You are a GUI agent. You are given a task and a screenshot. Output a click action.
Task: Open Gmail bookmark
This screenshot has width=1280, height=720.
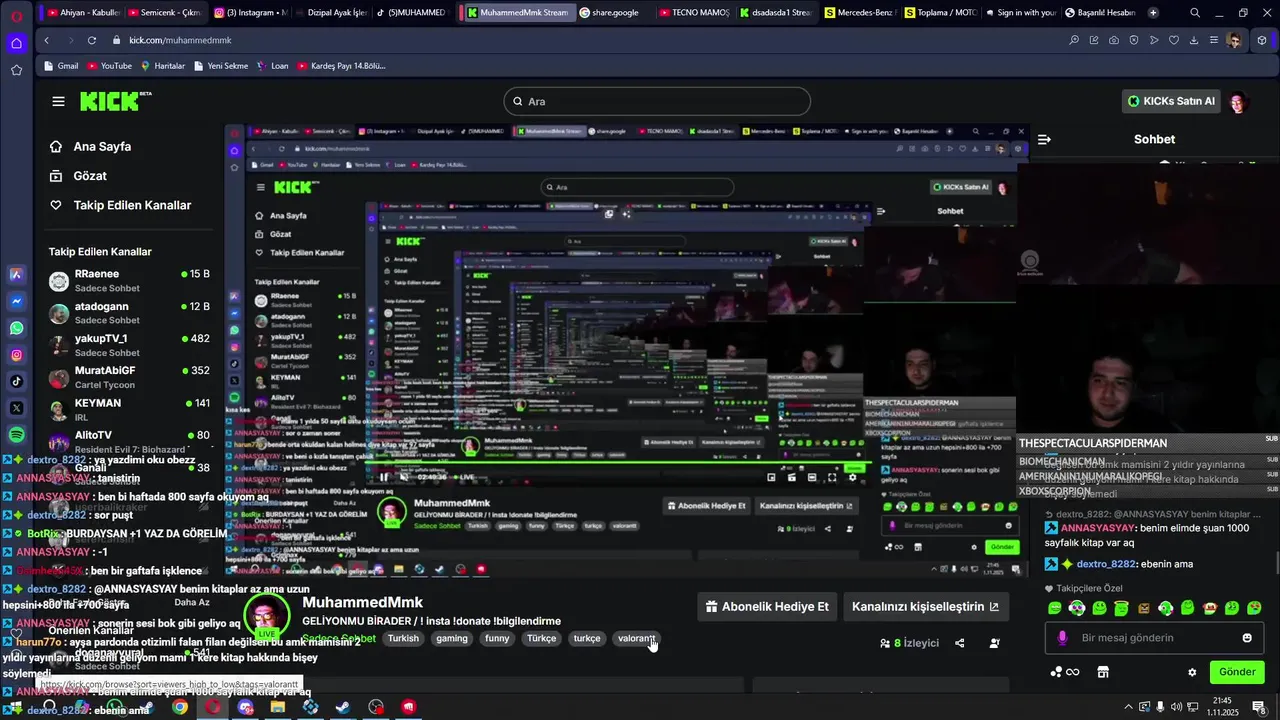tap(61, 66)
